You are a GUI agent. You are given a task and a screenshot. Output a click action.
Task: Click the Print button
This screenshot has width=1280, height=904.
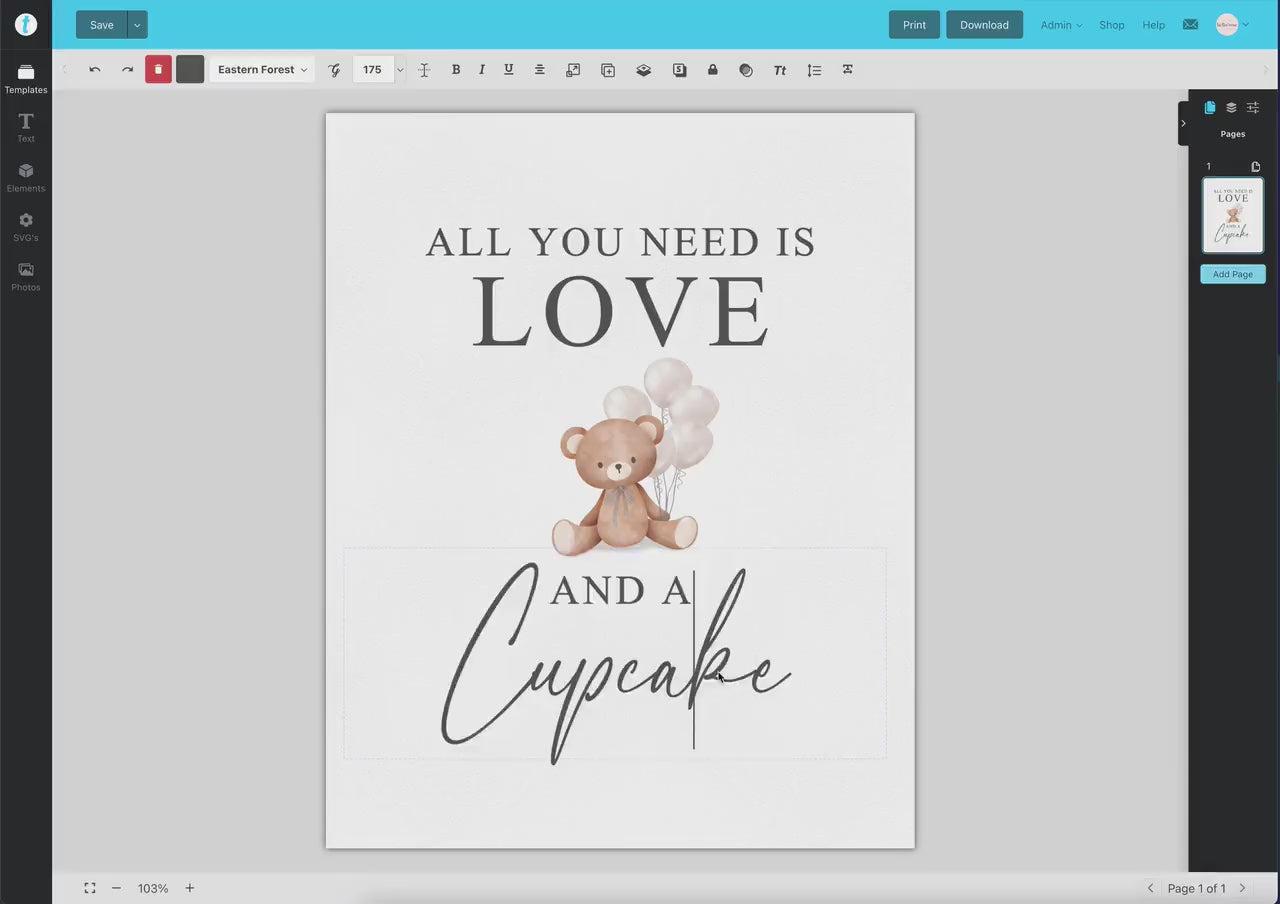(x=914, y=25)
